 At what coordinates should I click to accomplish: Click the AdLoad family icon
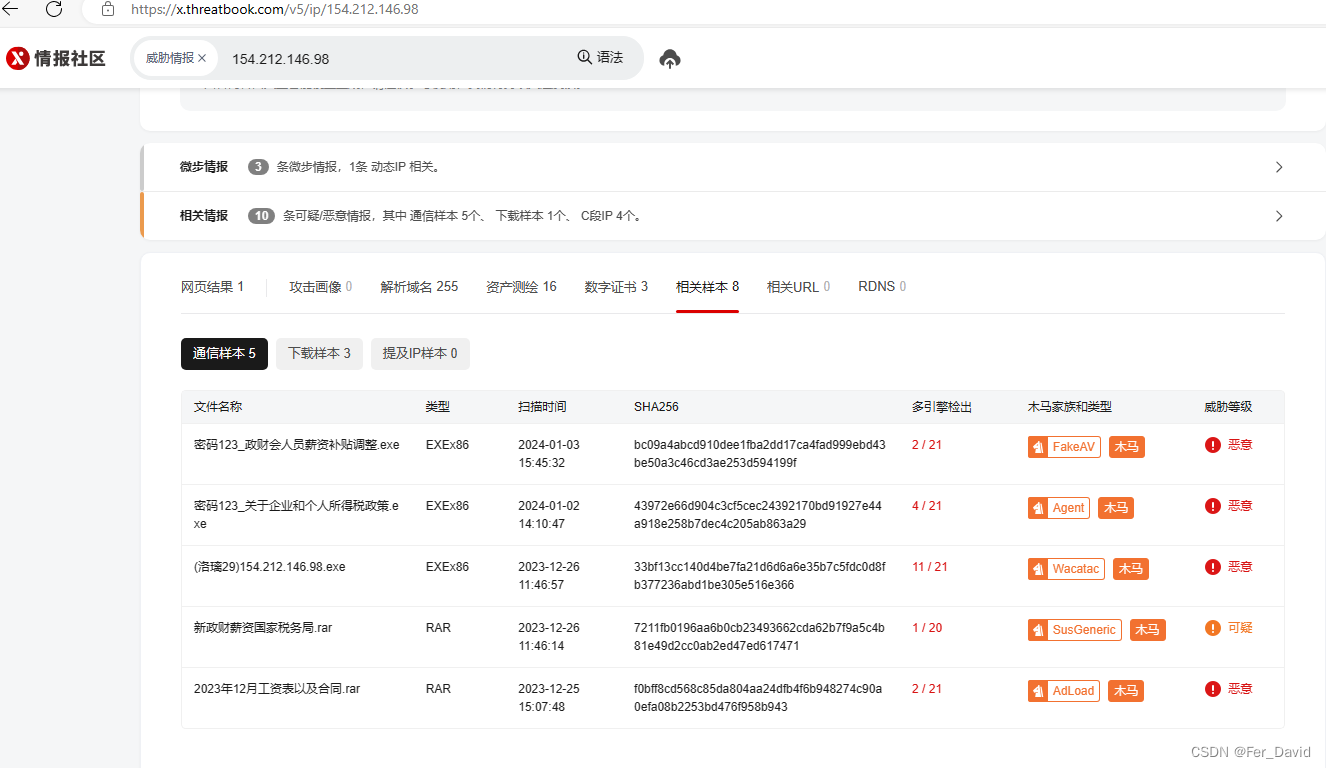[x=1038, y=691]
